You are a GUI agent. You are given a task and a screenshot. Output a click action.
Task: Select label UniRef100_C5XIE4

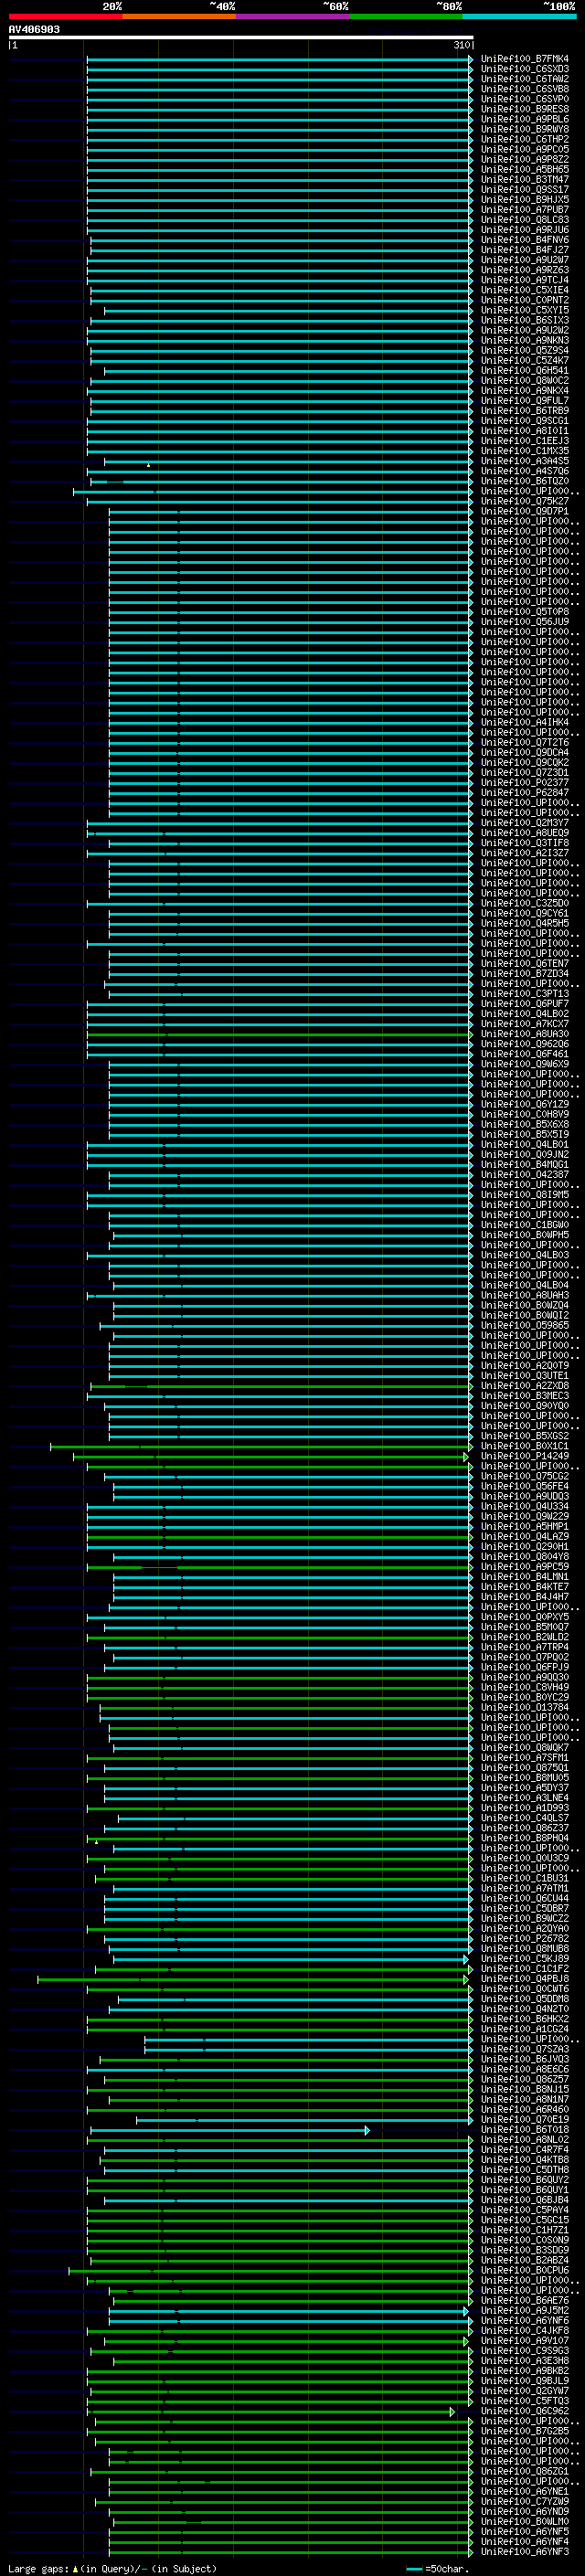[x=524, y=290]
